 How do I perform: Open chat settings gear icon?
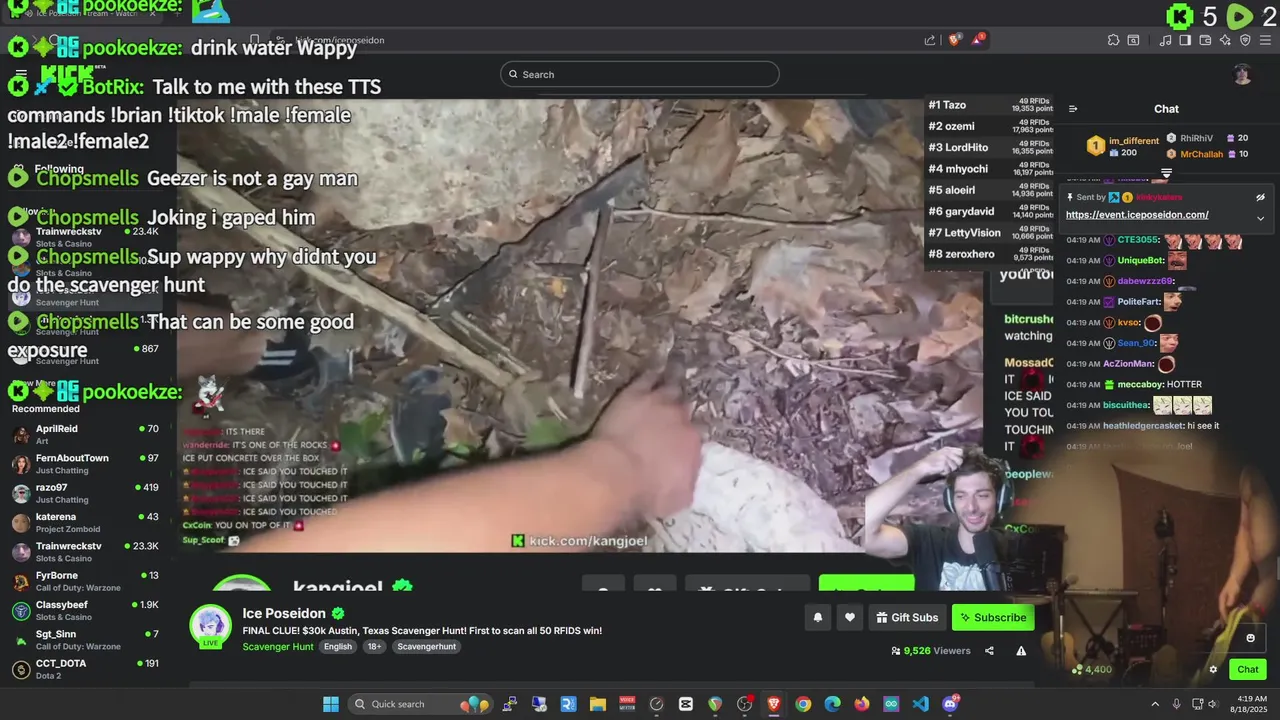click(1213, 670)
